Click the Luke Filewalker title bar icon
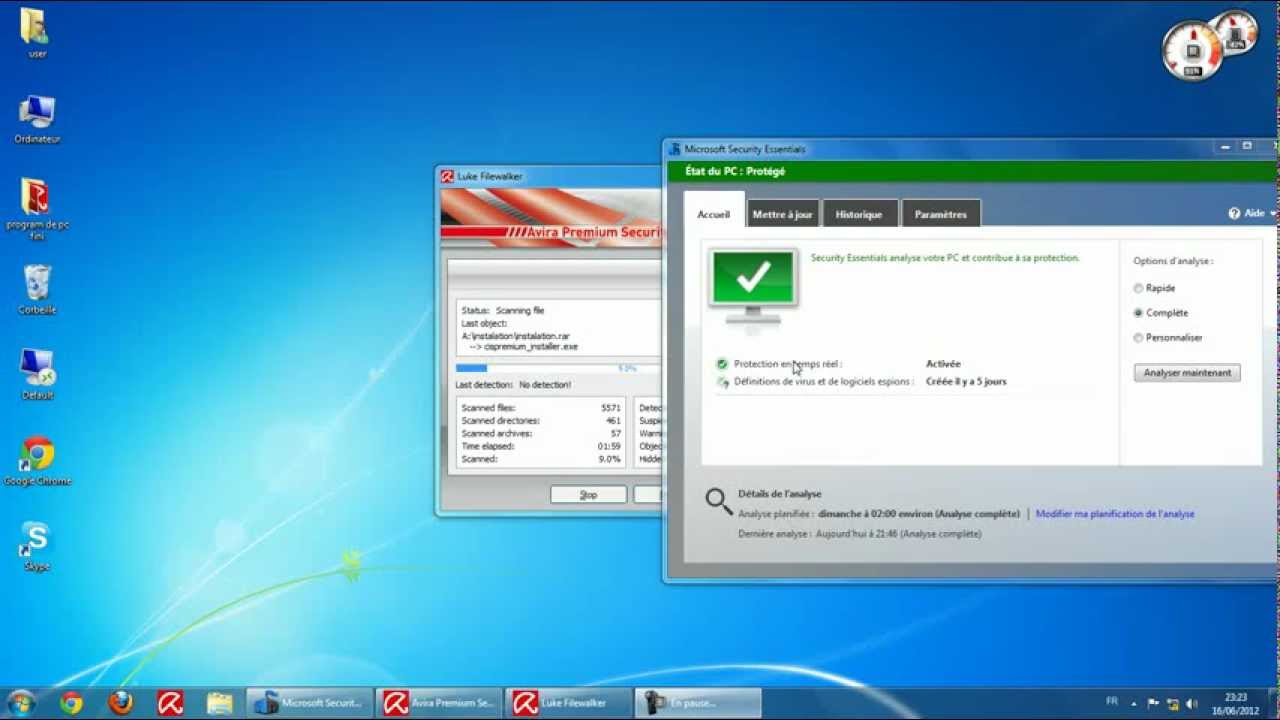This screenshot has width=1280, height=720. click(448, 176)
